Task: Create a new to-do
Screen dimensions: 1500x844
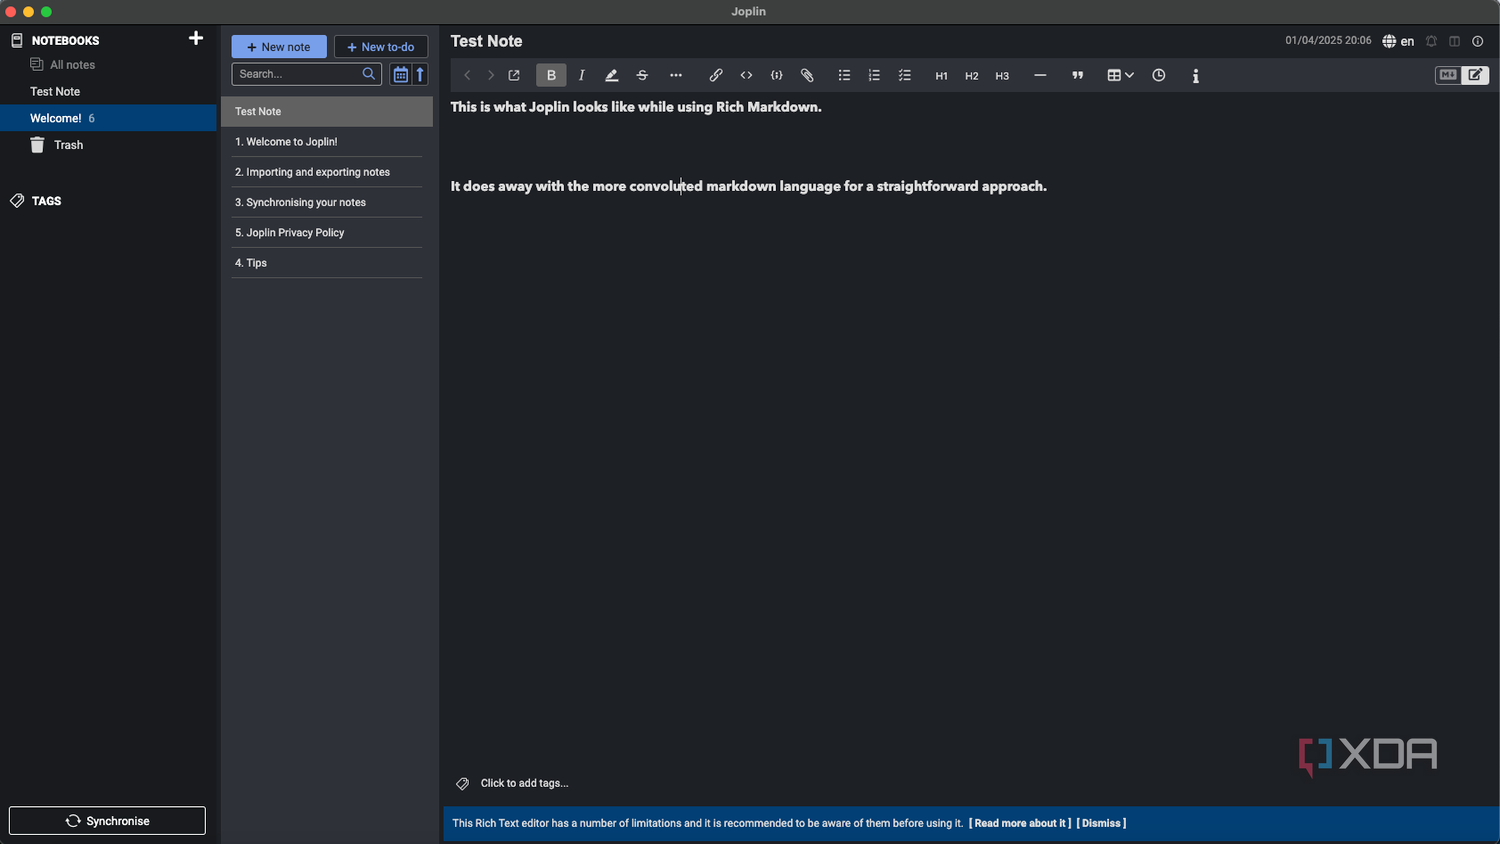Action: (381, 47)
